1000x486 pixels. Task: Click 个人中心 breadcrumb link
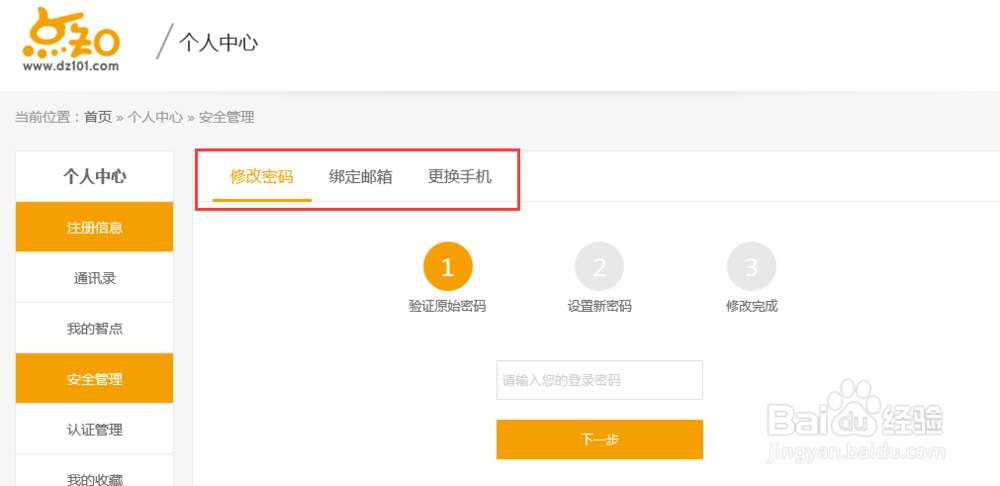click(x=155, y=117)
